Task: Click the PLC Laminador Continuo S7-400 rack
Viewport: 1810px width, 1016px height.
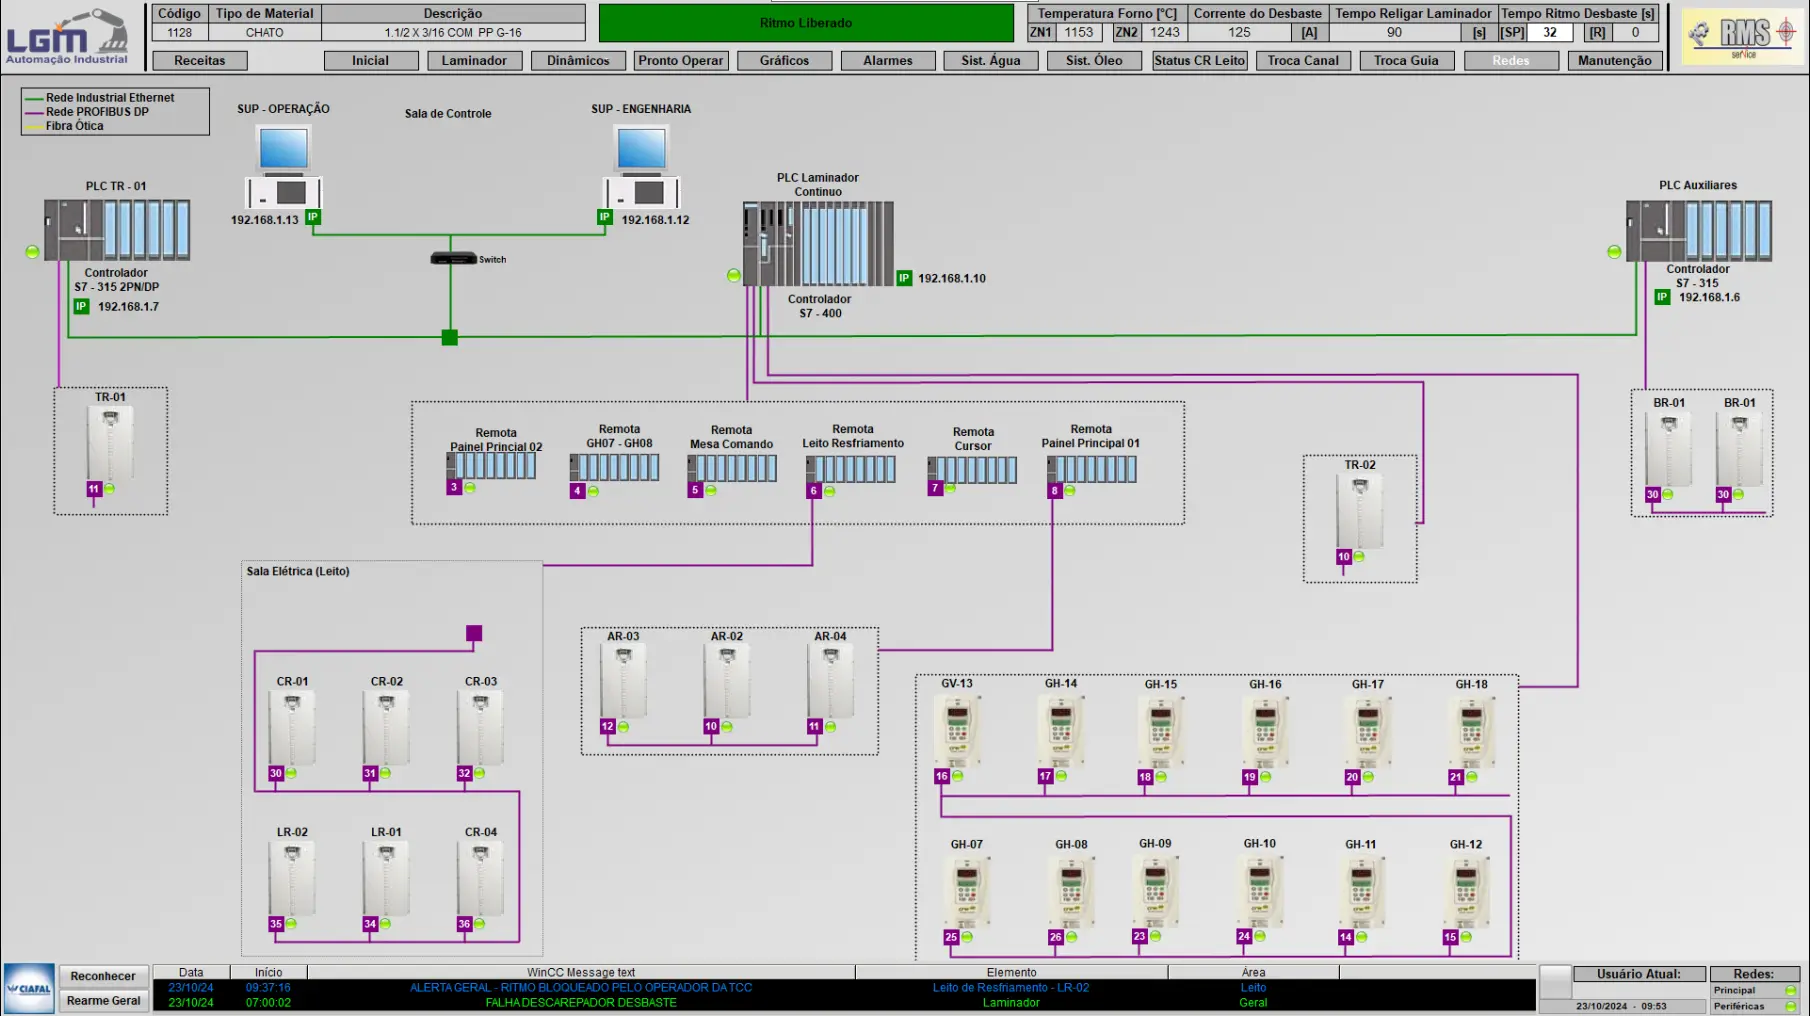Action: coord(818,244)
